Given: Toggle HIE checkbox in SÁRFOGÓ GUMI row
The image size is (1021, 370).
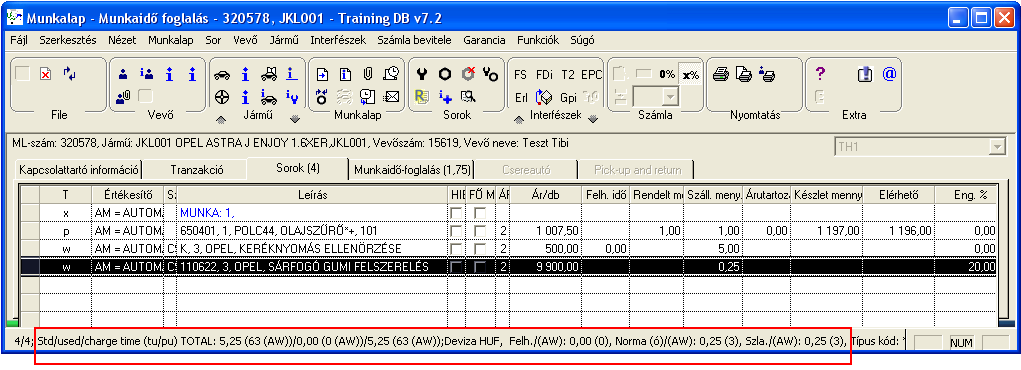Looking at the screenshot, I should [x=456, y=267].
